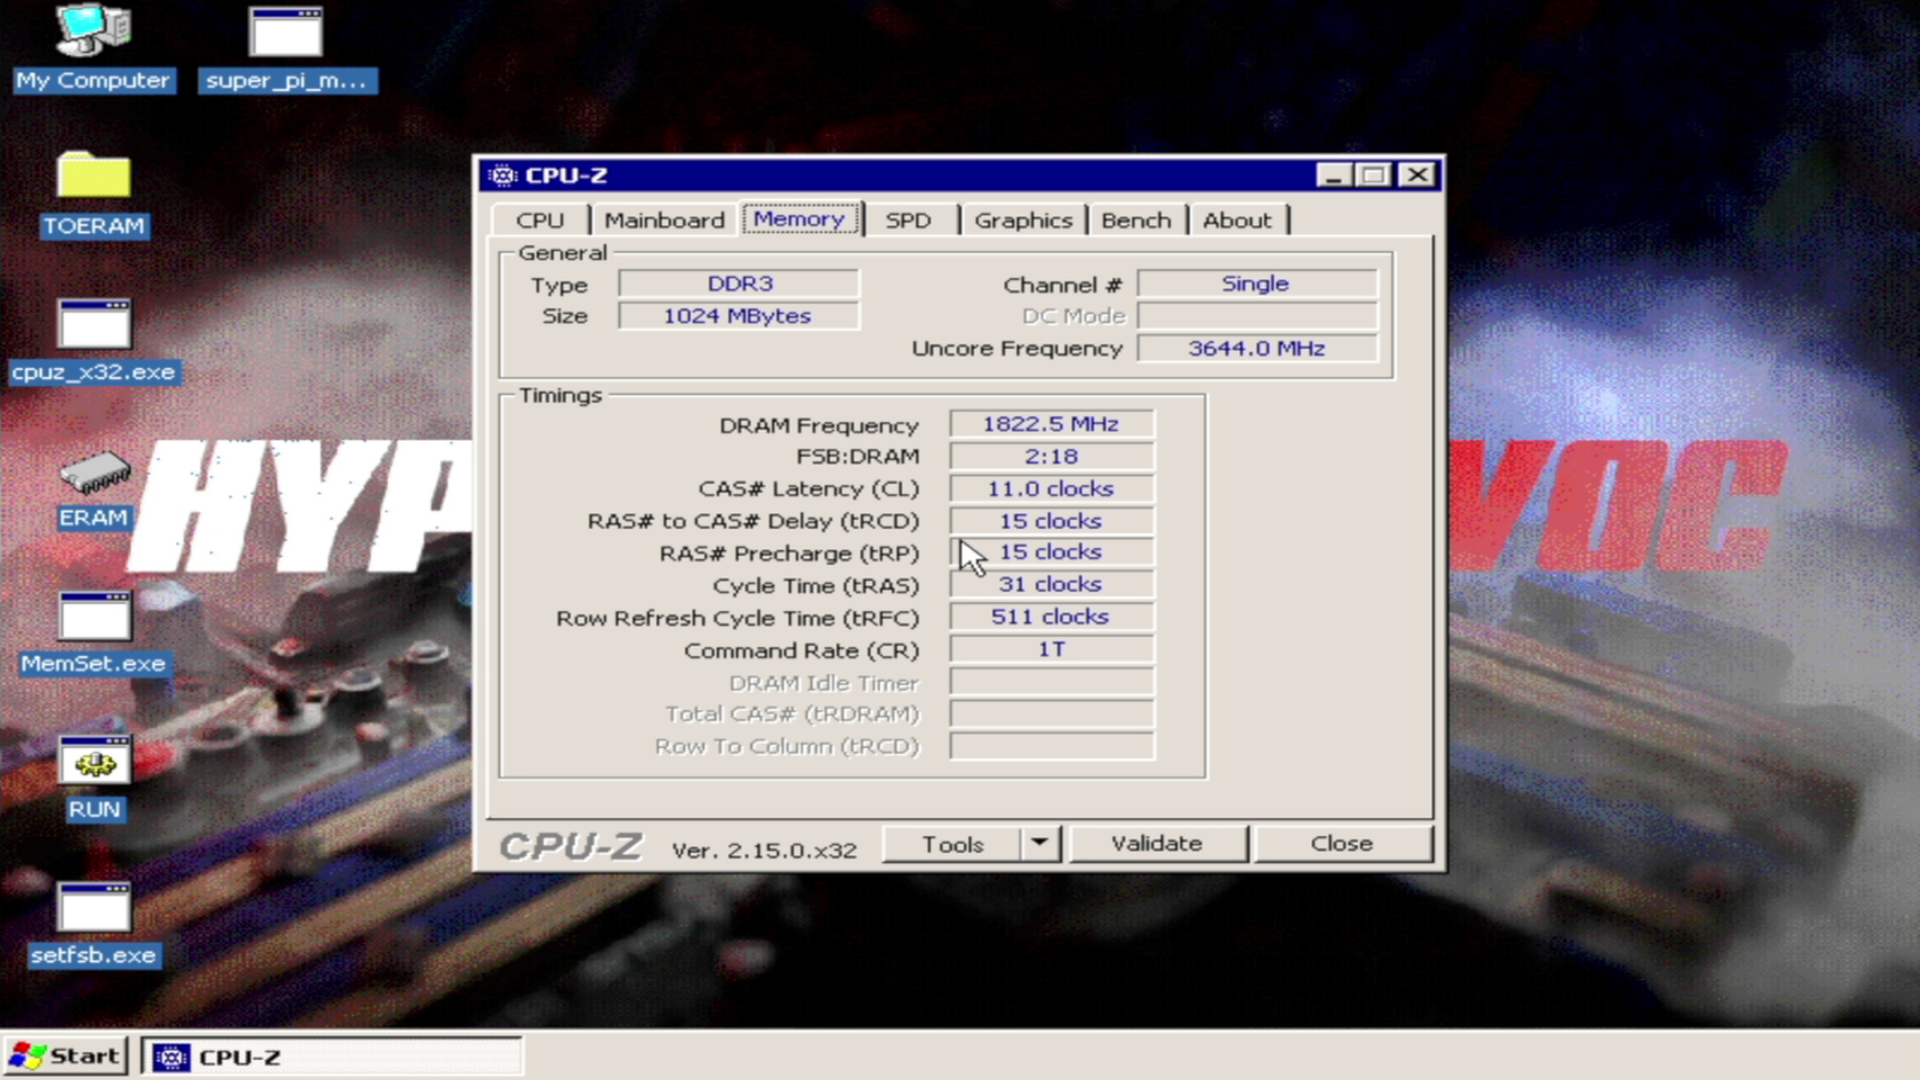Open the About tab
Viewport: 1920px width, 1080px height.
pos(1237,220)
